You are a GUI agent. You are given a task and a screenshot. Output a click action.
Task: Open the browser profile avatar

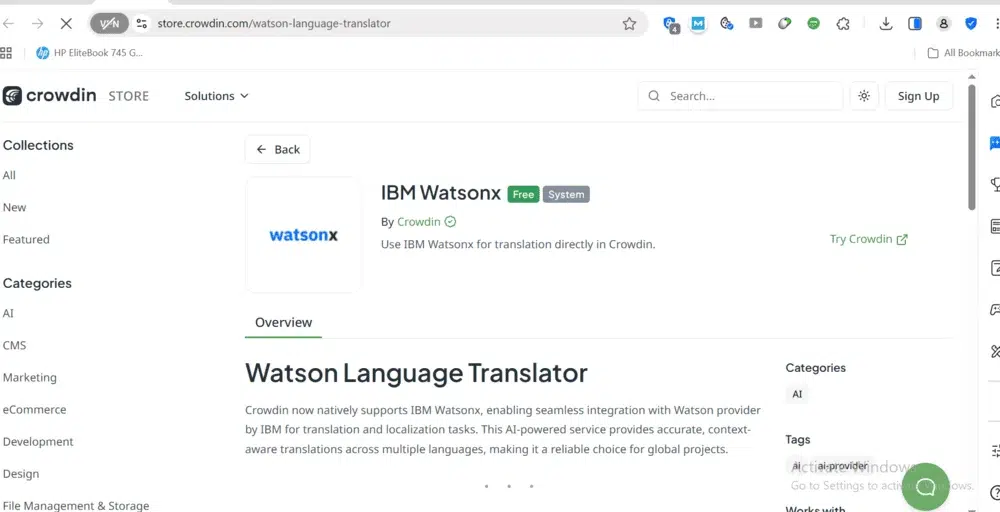coord(943,24)
